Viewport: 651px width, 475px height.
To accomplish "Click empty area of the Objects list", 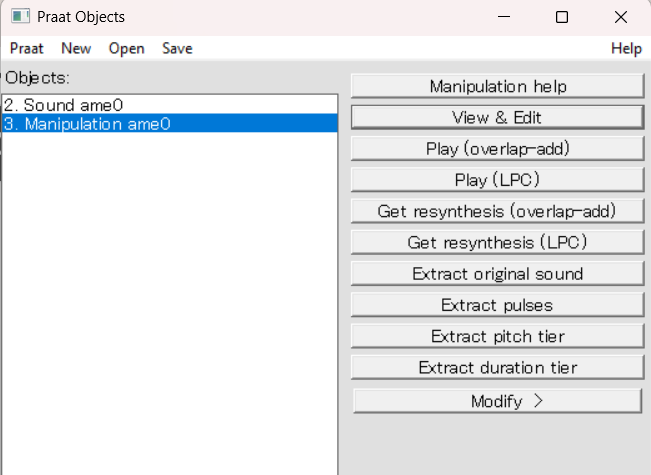I will click(x=170, y=303).
